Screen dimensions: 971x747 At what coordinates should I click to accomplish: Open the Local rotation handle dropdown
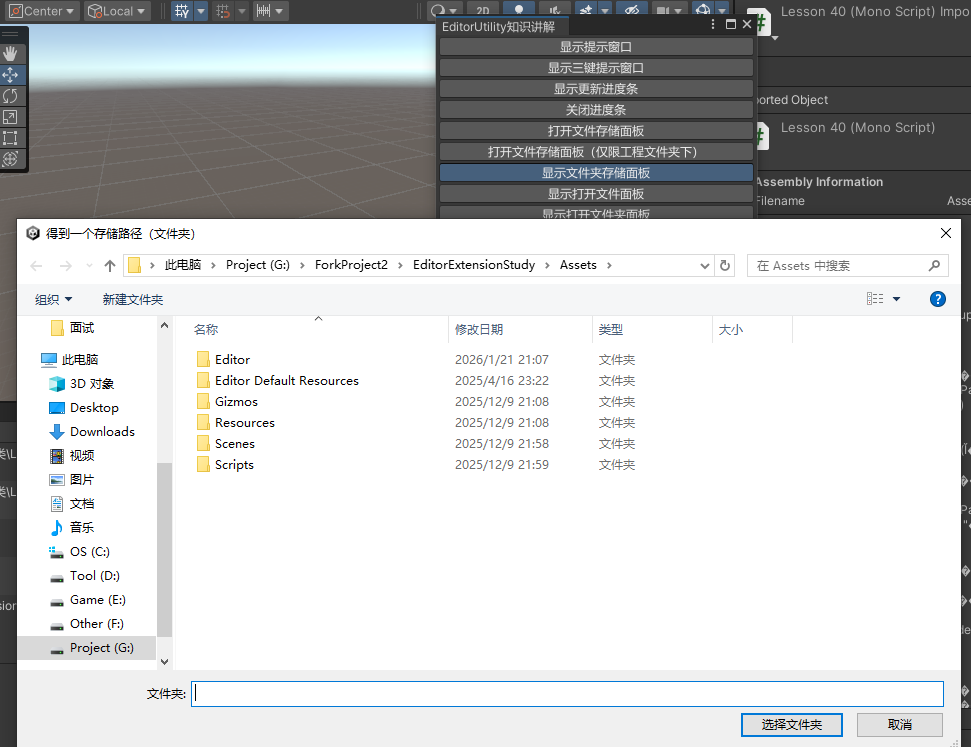(x=117, y=11)
